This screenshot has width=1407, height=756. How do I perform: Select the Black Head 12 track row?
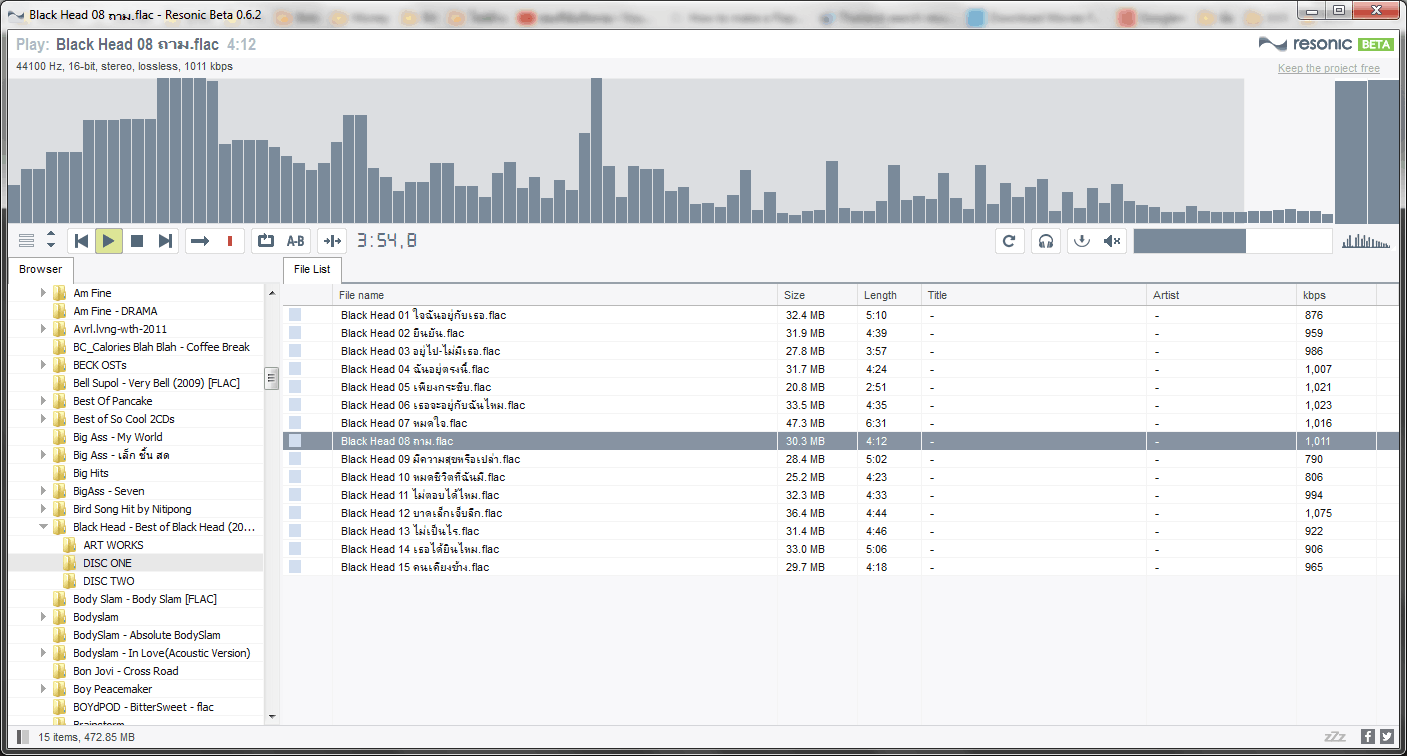tap(840, 513)
